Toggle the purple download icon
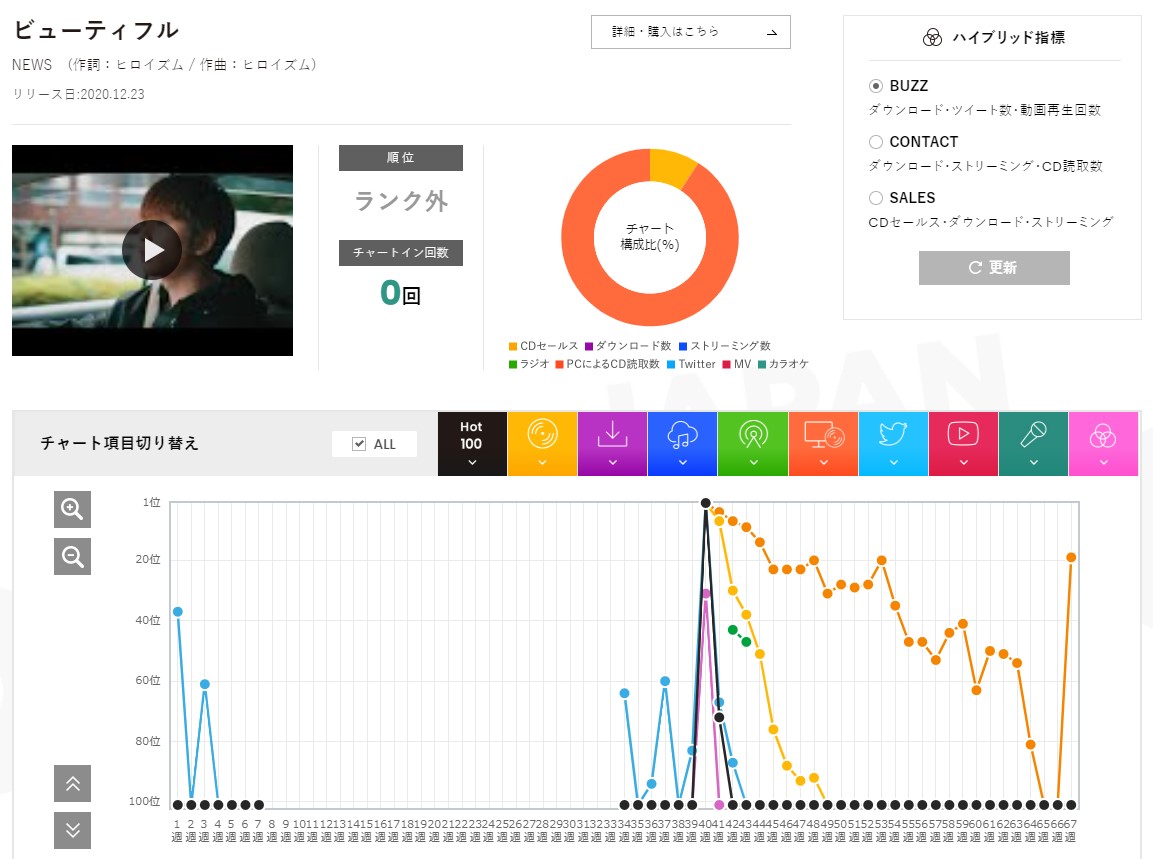The height and width of the screenshot is (859, 1153). pos(613,434)
